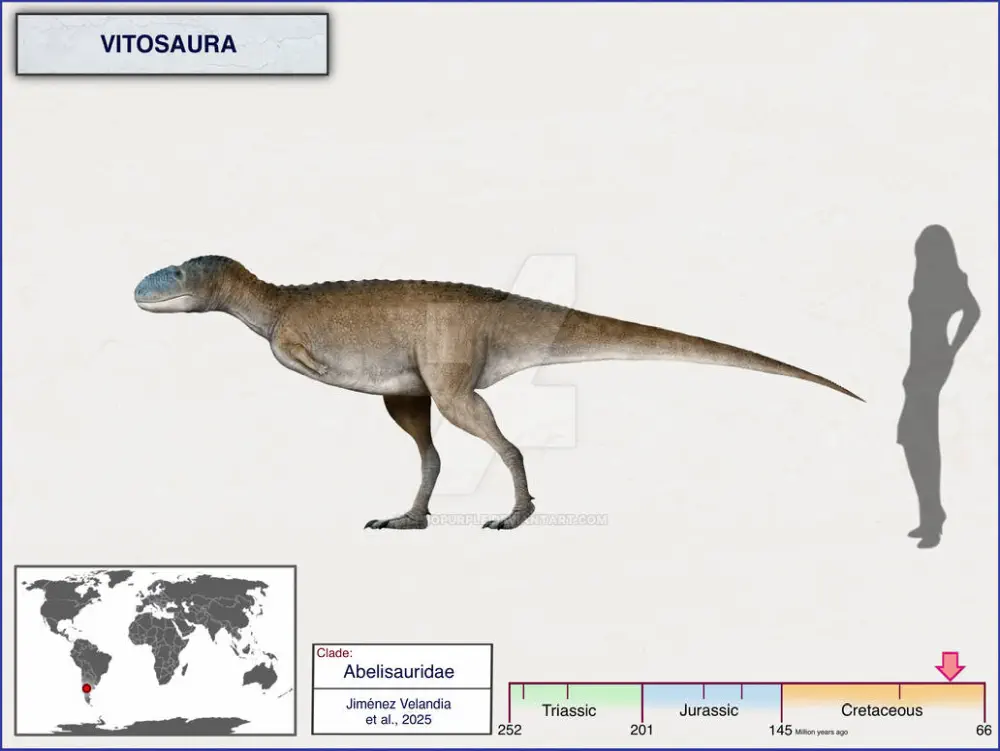The height and width of the screenshot is (751, 1000).
Task: Click the pink arrow marker above the timeline
Action: click(949, 665)
